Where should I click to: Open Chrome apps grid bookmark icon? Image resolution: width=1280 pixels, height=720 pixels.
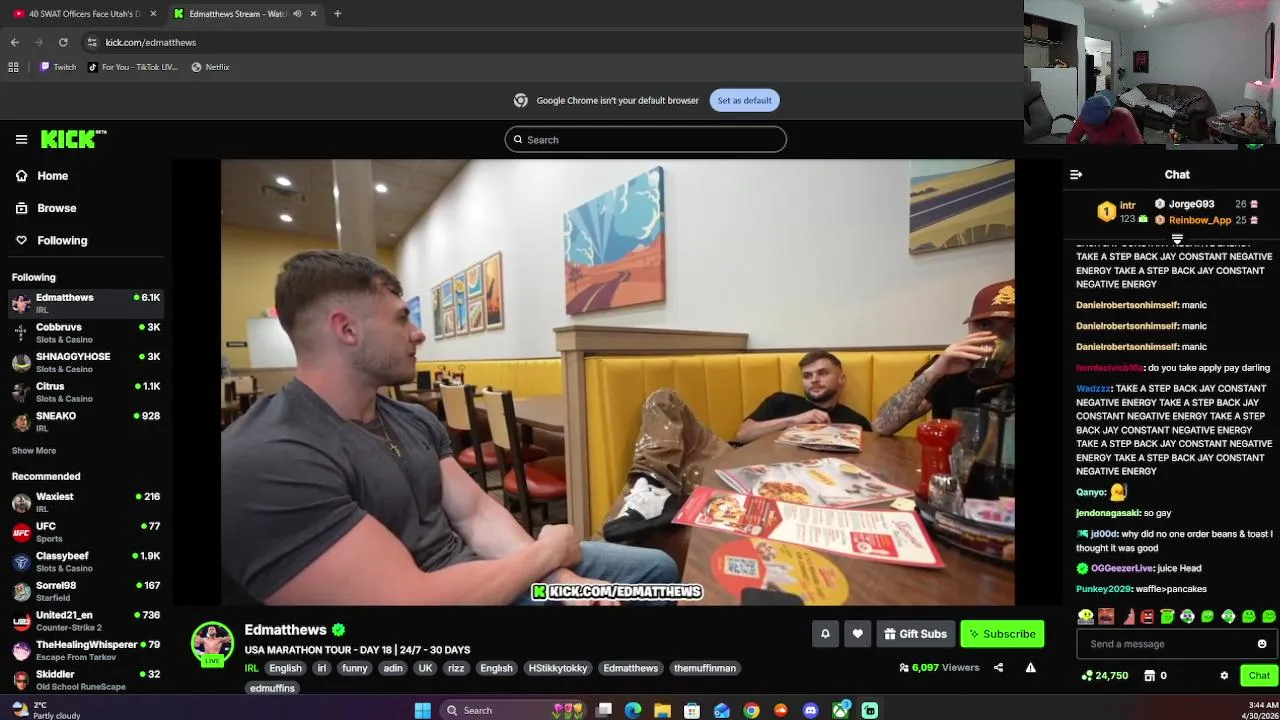pos(13,67)
